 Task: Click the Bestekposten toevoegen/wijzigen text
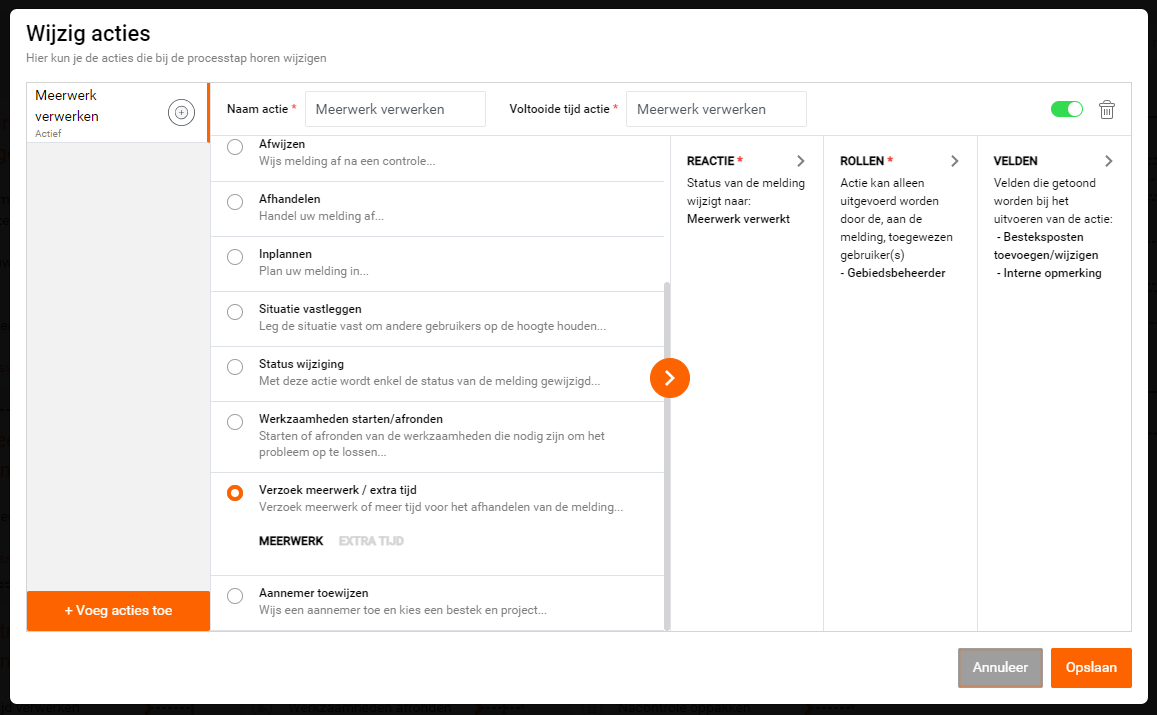(x=1046, y=246)
